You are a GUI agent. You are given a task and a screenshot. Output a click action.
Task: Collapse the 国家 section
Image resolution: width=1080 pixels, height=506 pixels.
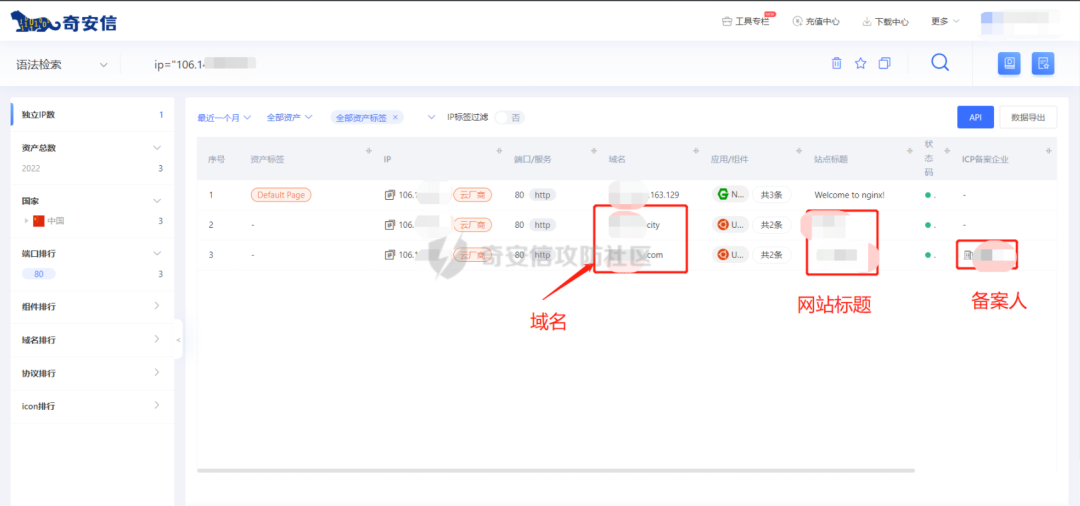click(x=157, y=201)
